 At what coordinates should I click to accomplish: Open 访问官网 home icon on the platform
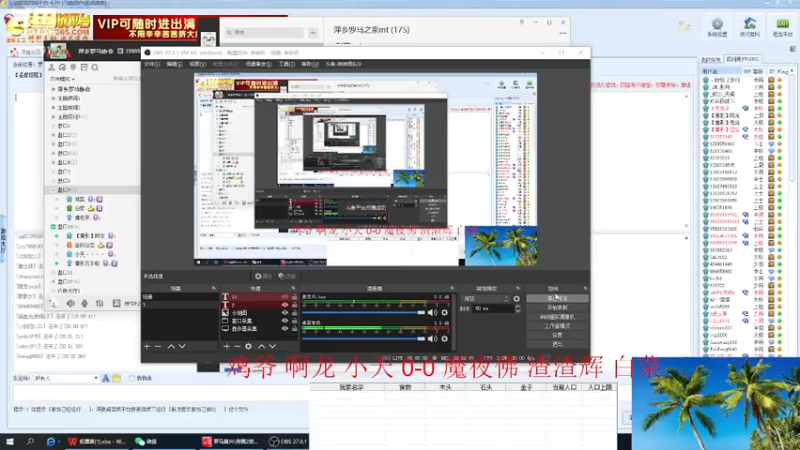click(x=749, y=28)
